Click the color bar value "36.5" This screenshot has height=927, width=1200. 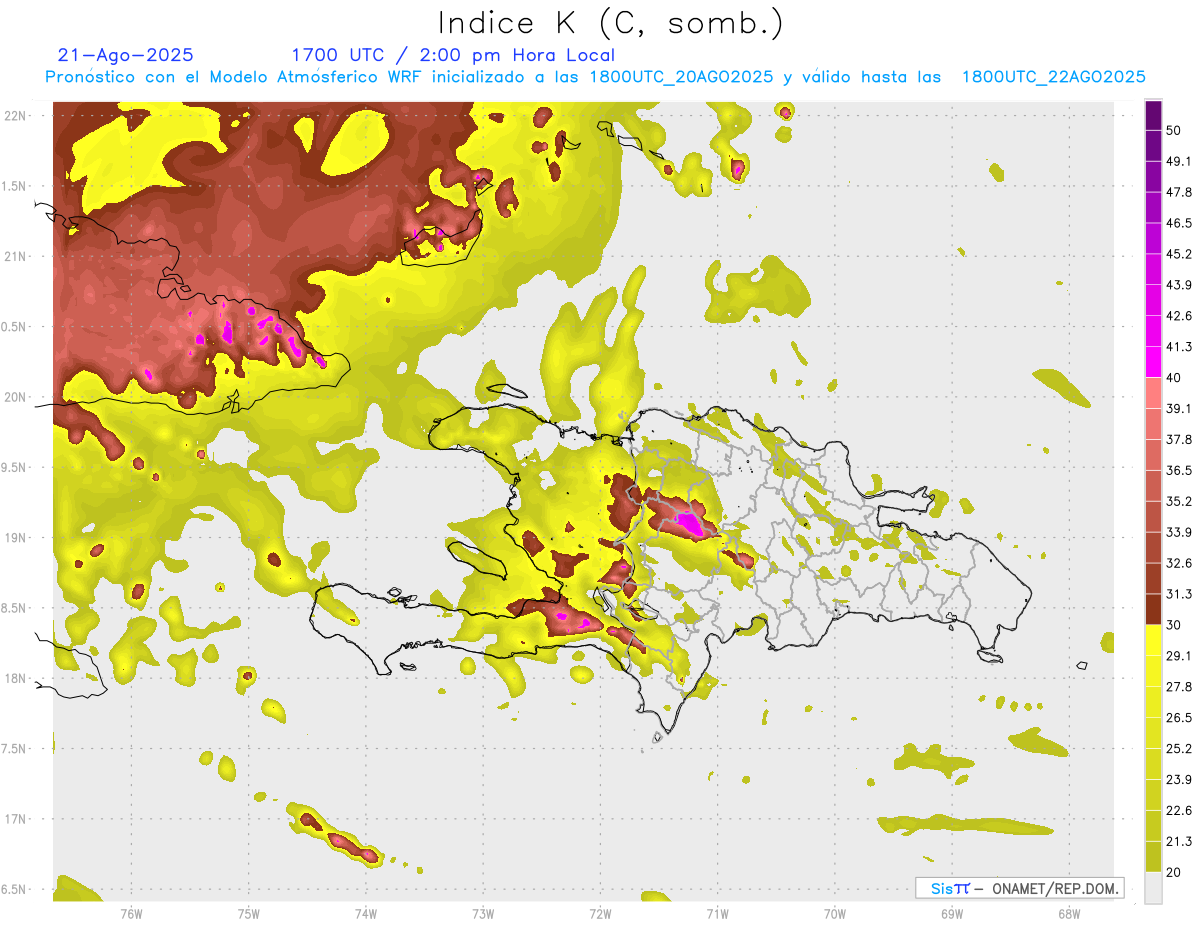coord(1179,470)
